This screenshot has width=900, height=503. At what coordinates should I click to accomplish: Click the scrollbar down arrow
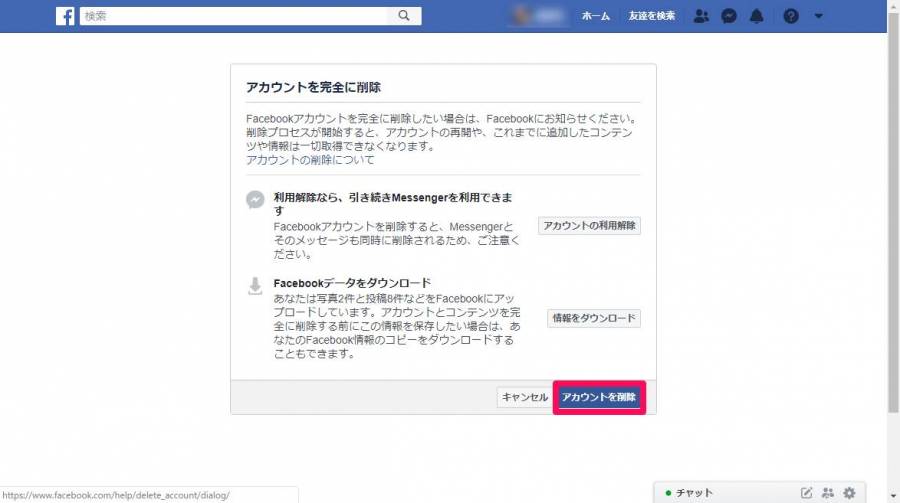(x=893, y=496)
